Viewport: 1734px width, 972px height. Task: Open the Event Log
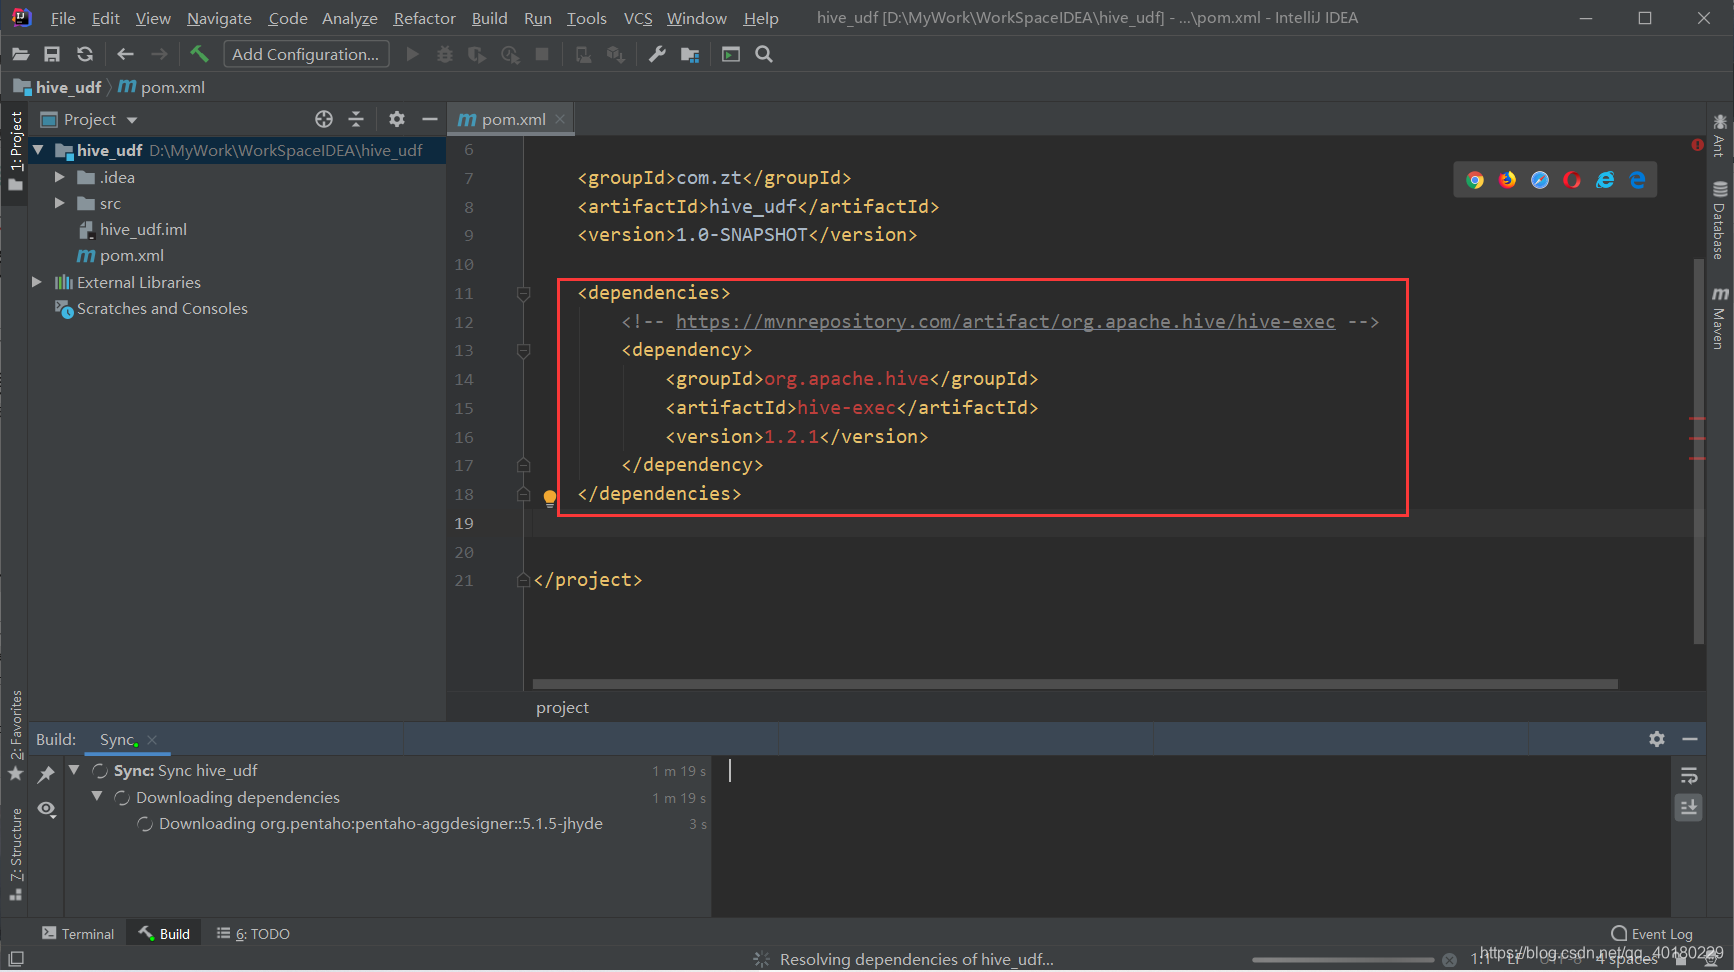click(1652, 933)
